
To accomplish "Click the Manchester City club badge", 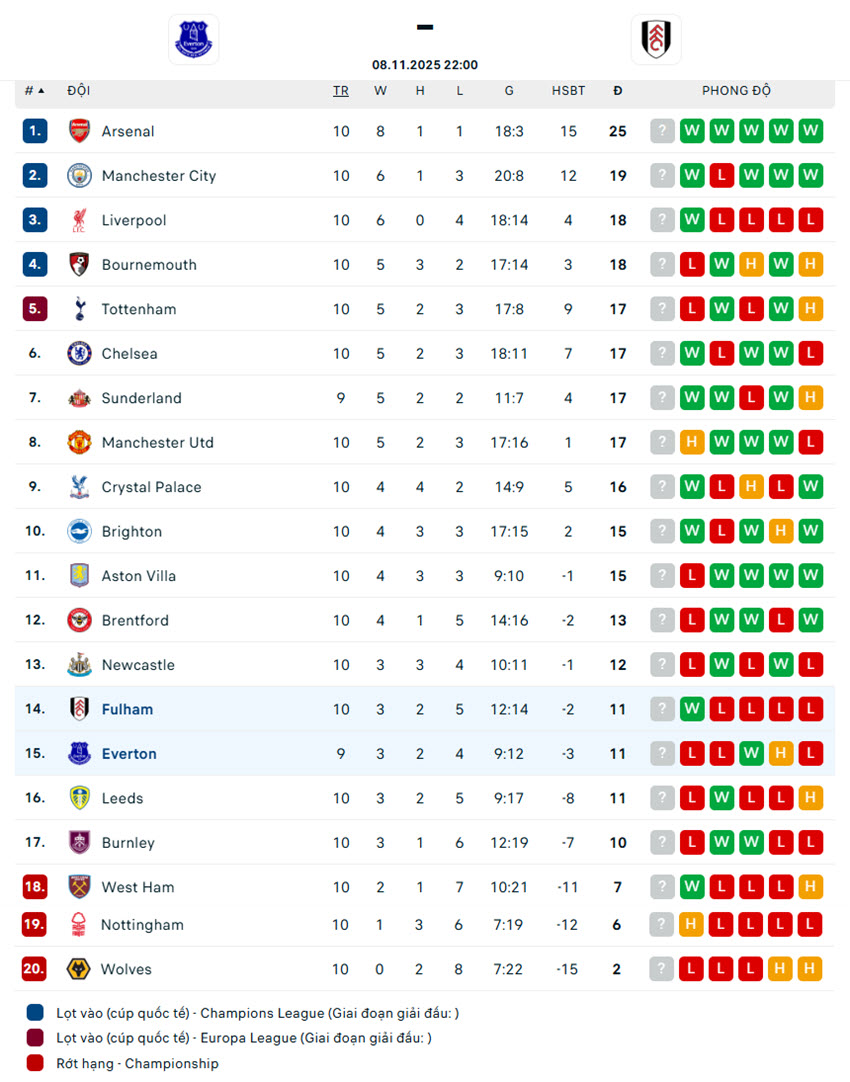I will [x=79, y=176].
